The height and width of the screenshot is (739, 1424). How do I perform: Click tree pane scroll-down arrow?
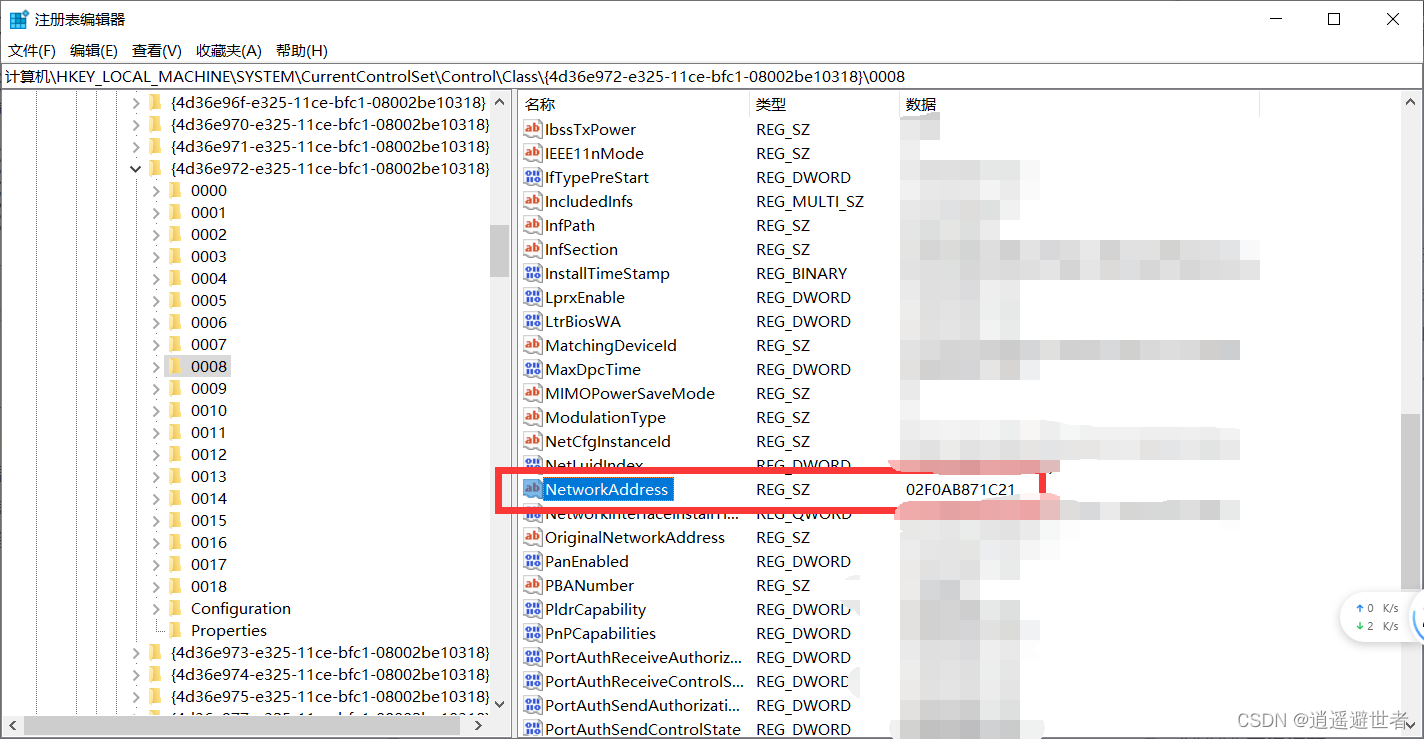(499, 705)
